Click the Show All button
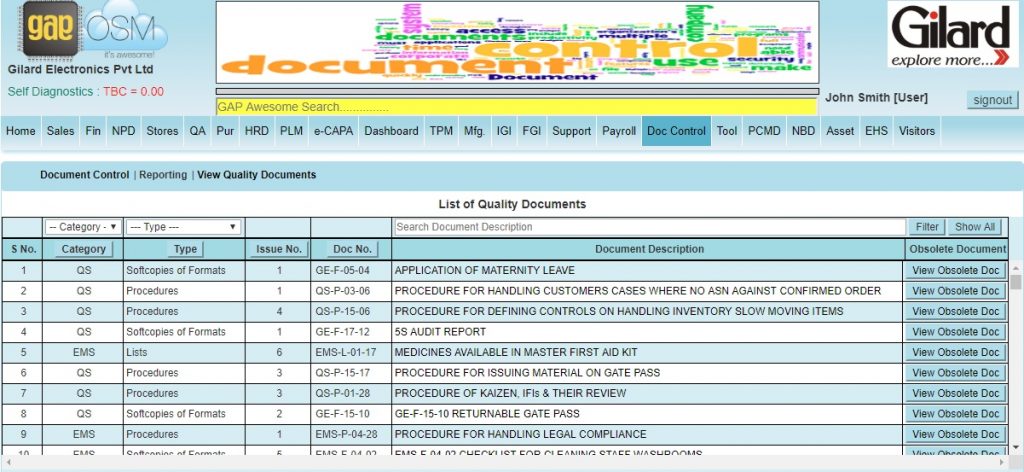This screenshot has width=1024, height=472. click(x=974, y=227)
